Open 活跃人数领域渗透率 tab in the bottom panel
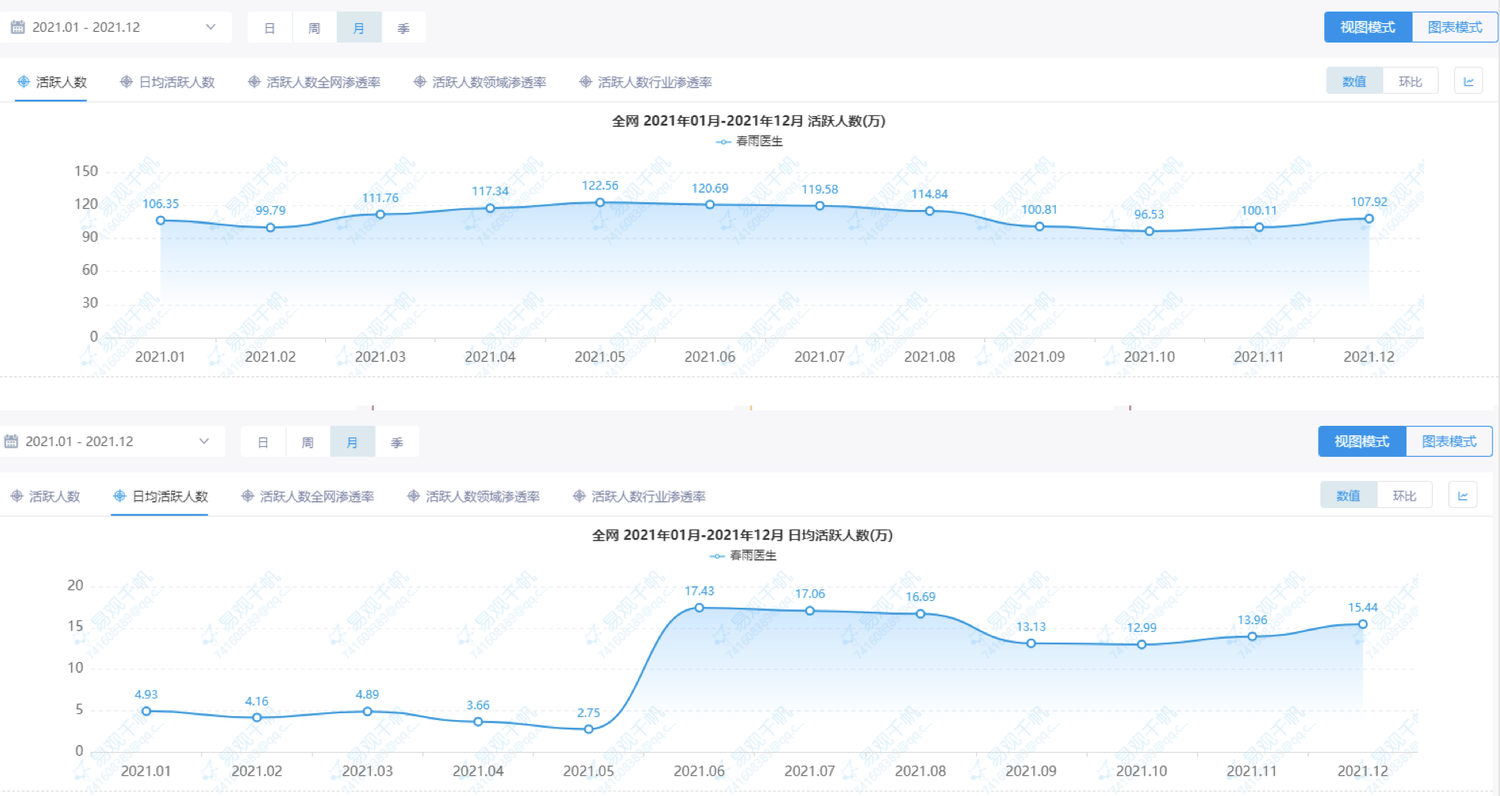1500x796 pixels. point(473,496)
